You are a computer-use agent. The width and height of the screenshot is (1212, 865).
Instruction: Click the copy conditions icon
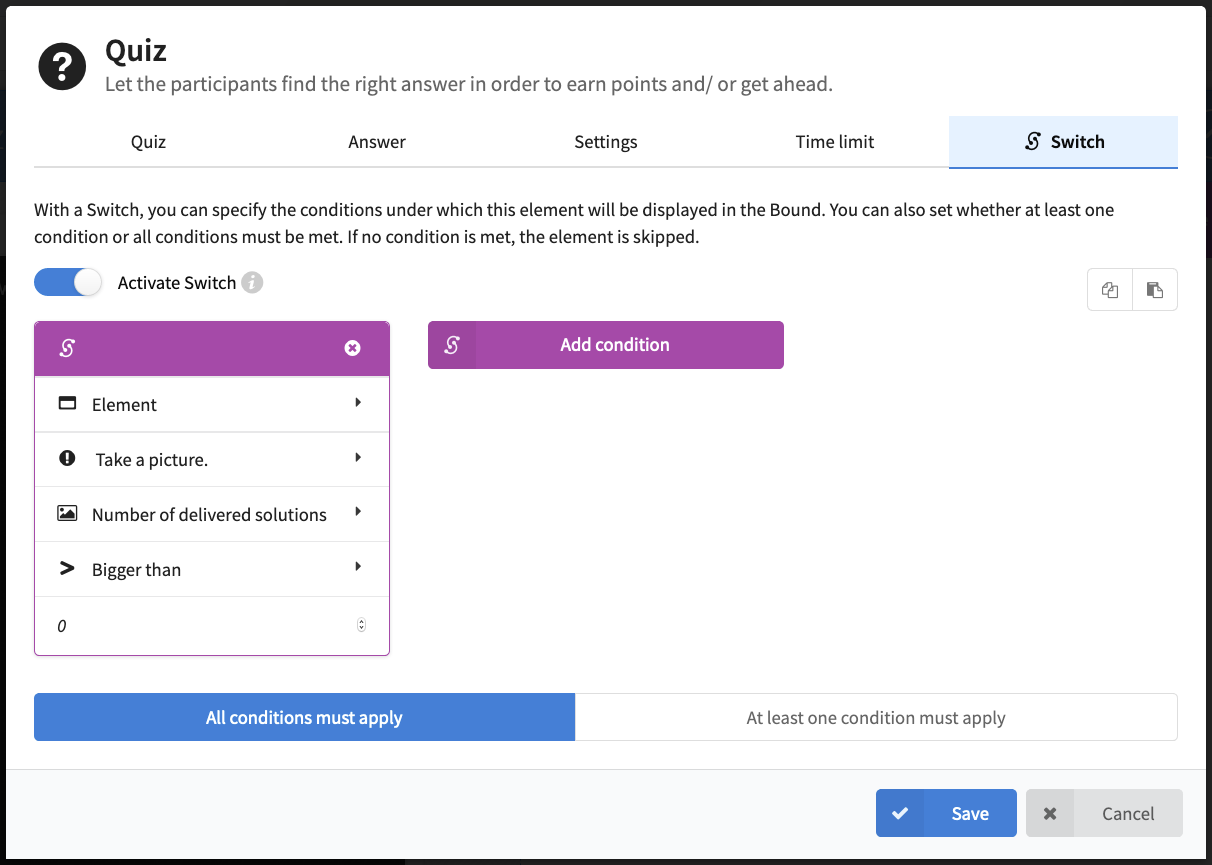1110,290
